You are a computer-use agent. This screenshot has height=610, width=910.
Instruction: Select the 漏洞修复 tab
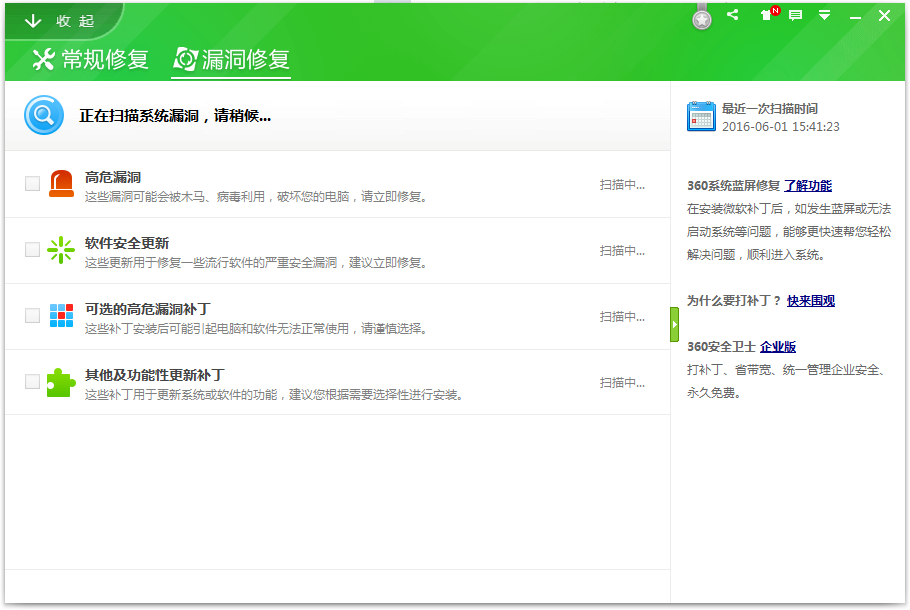(232, 59)
